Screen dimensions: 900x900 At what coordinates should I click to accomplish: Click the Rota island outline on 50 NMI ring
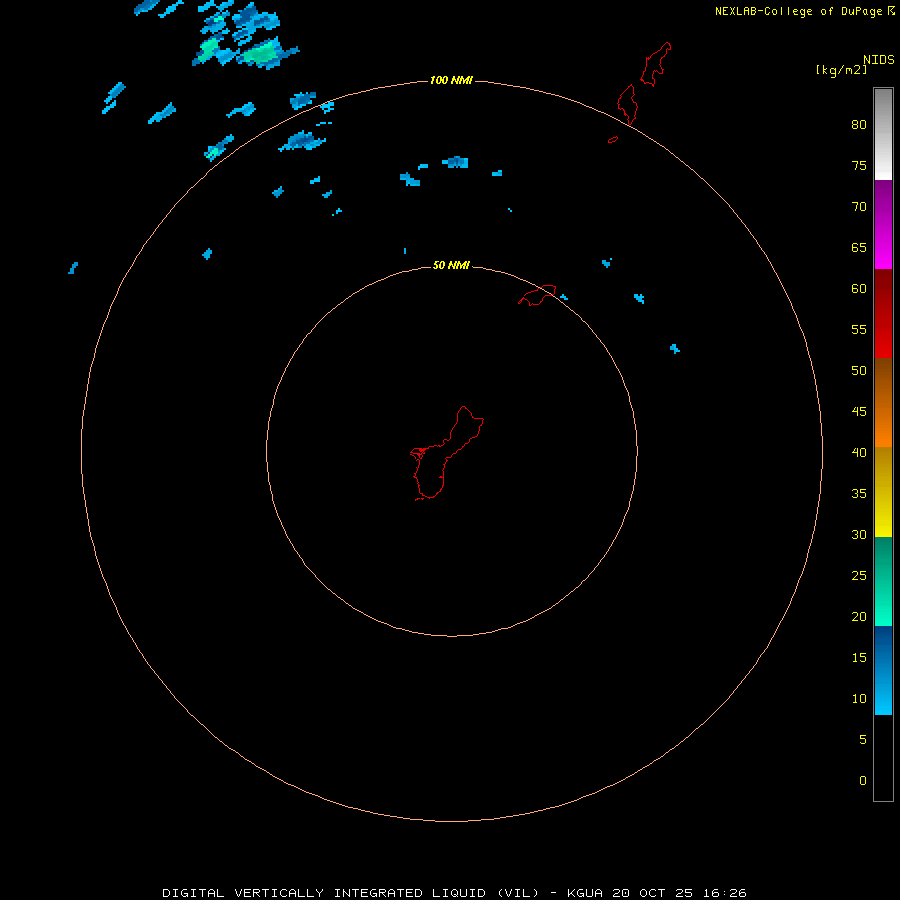[x=537, y=295]
